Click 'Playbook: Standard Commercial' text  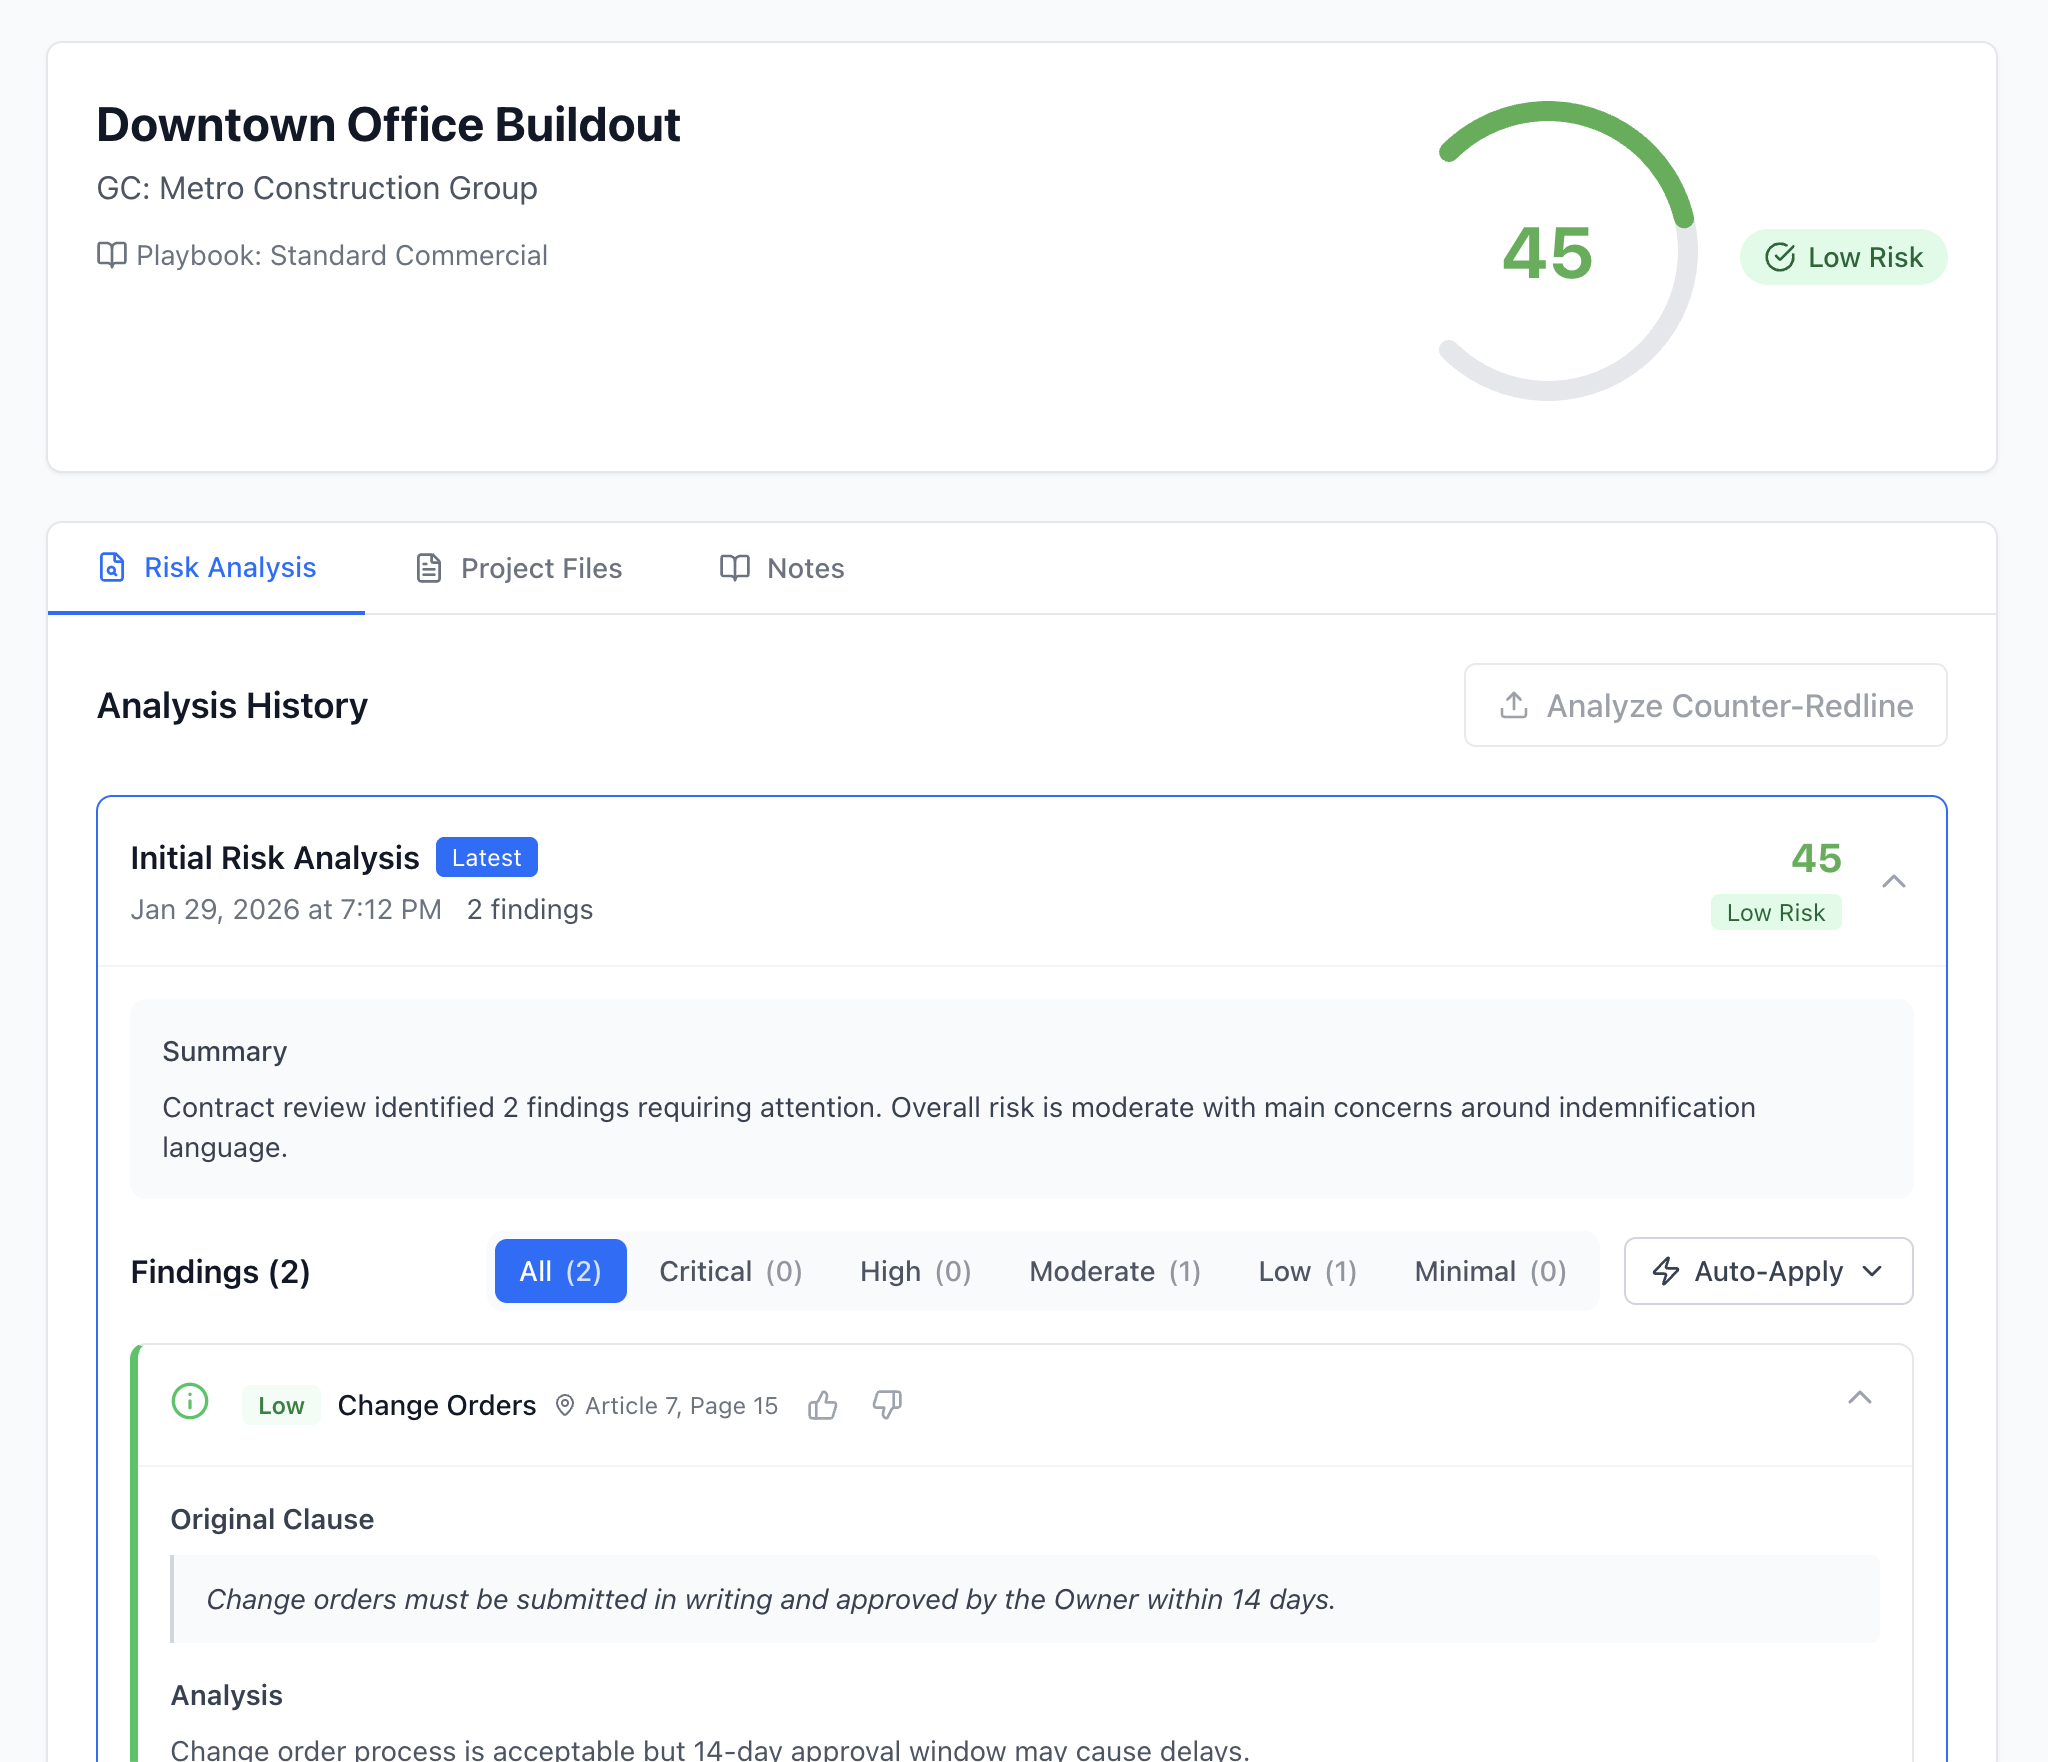pyautogui.click(x=341, y=255)
